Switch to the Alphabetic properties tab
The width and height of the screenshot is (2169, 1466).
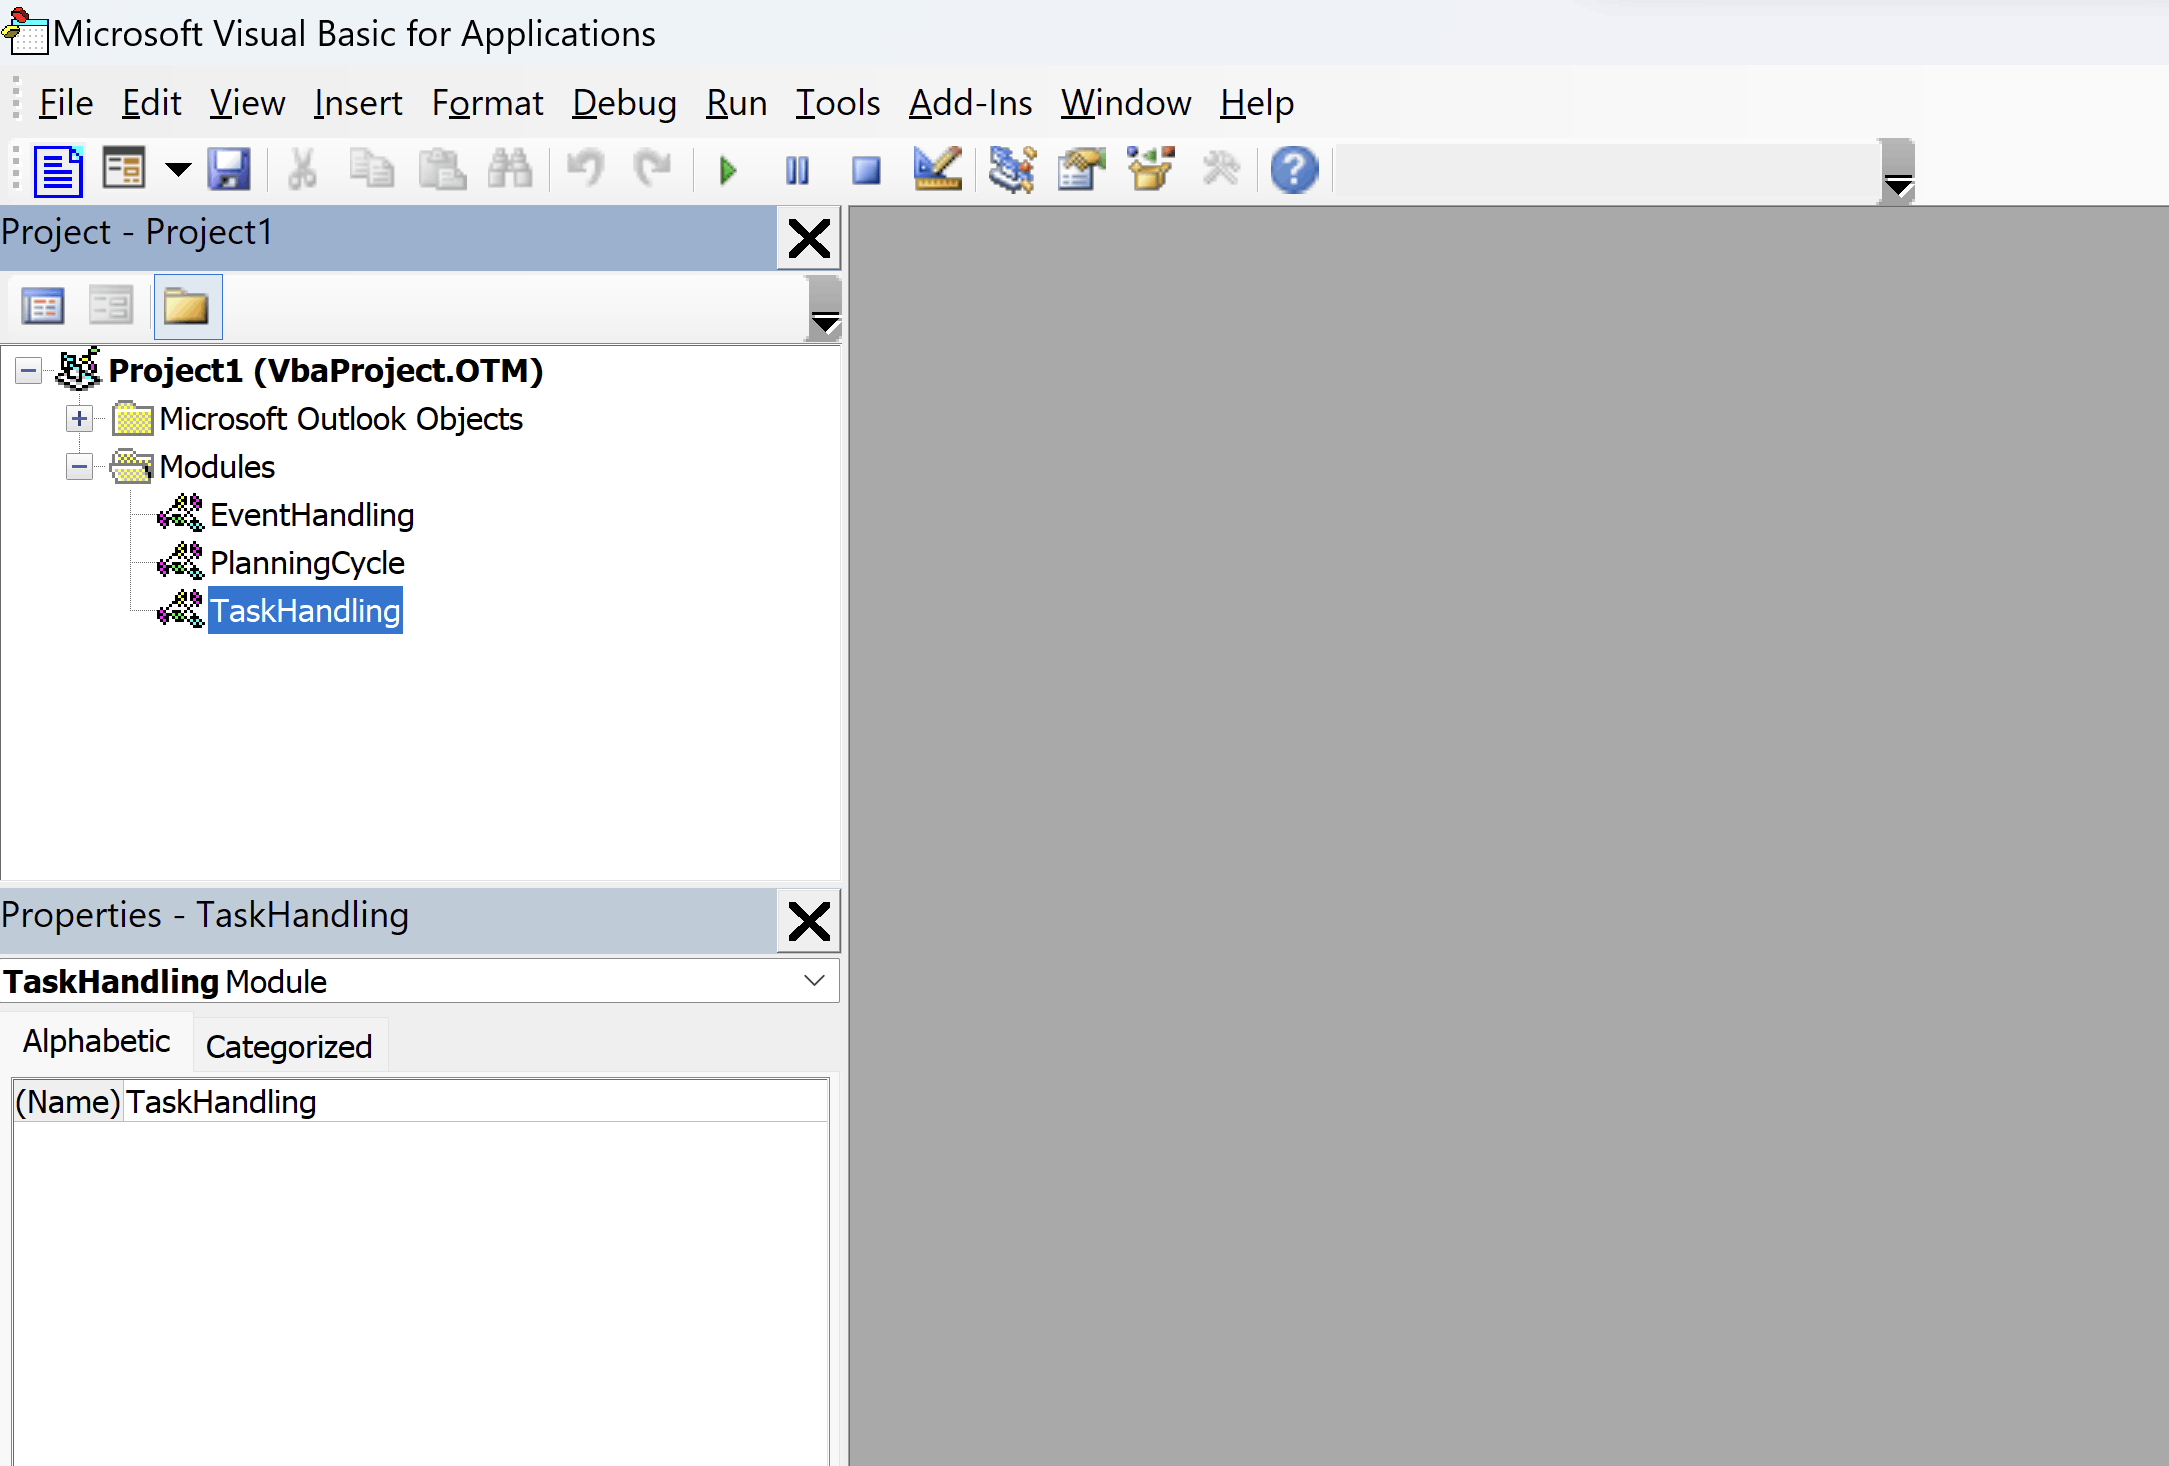(97, 1042)
